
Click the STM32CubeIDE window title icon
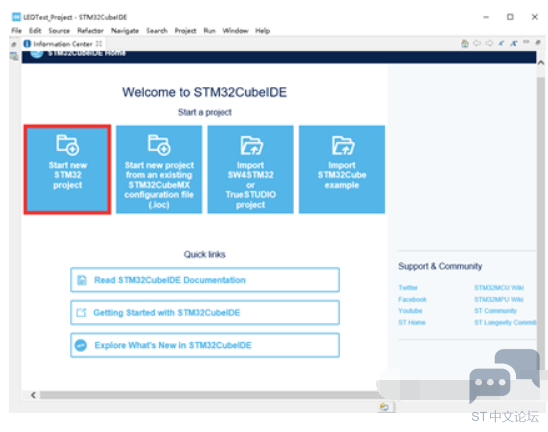pos(16,17)
